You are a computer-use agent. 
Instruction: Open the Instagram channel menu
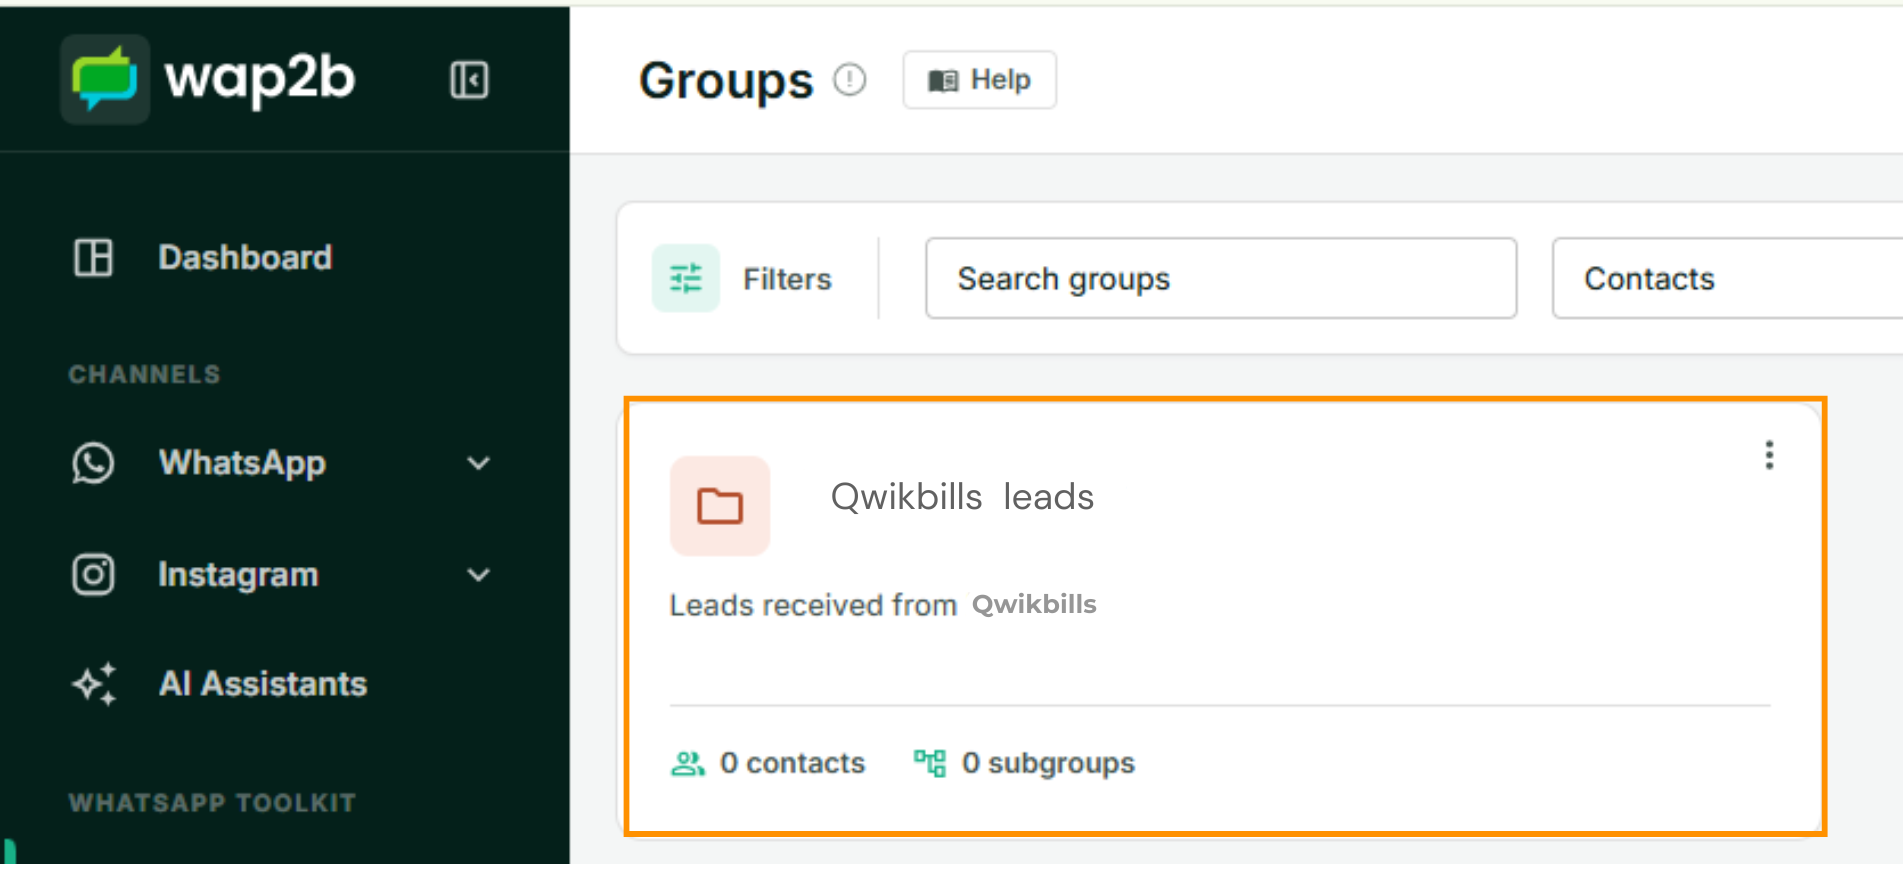[238, 575]
